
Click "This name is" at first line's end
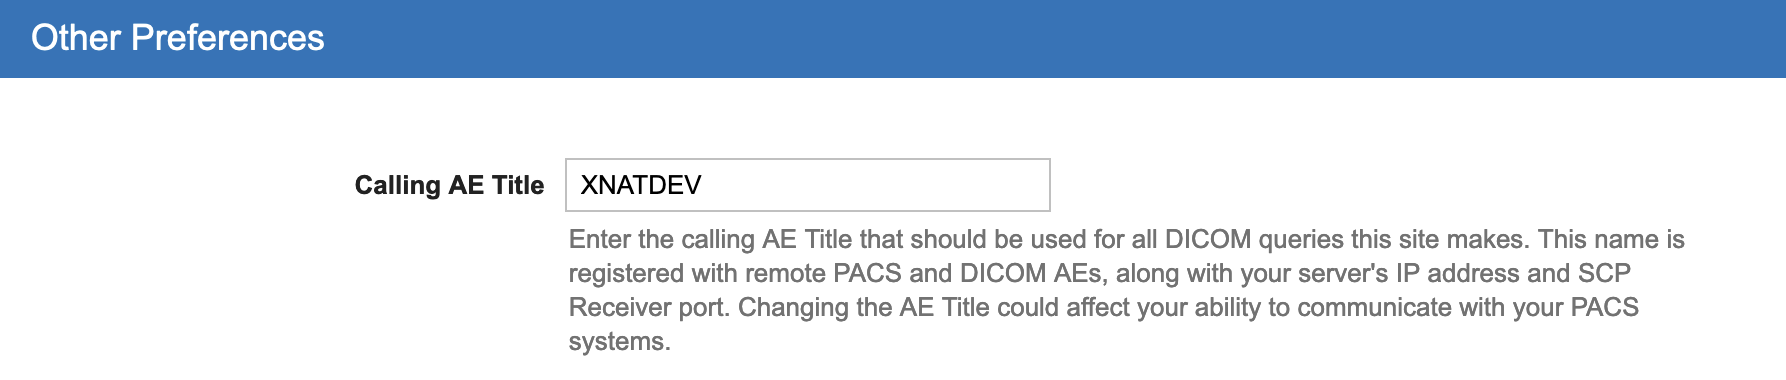point(1611,240)
